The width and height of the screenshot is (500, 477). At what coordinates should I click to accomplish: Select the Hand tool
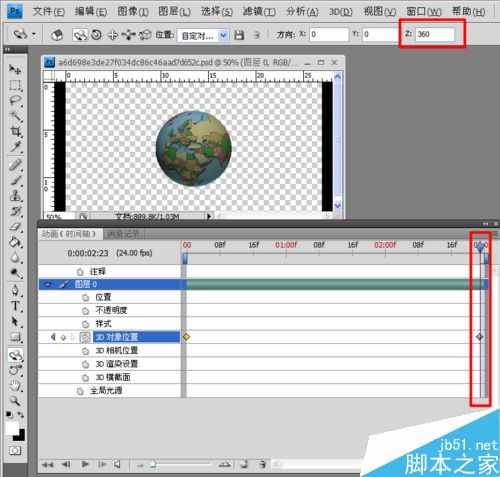[x=15, y=386]
